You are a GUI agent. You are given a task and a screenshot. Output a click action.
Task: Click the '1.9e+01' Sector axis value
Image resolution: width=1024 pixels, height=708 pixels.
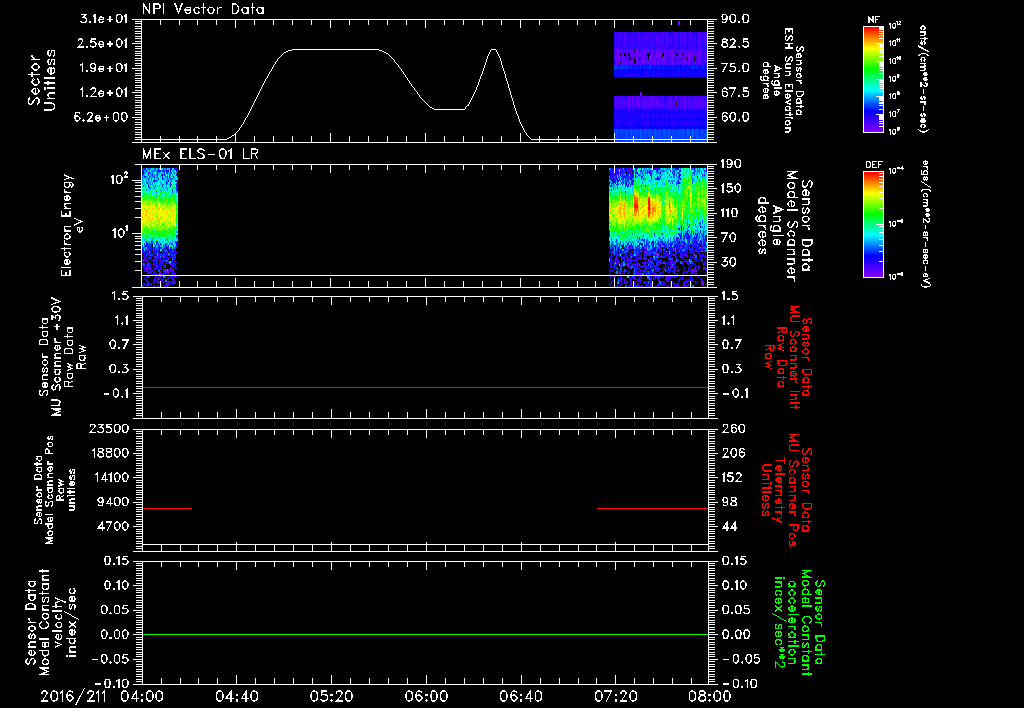coord(104,68)
